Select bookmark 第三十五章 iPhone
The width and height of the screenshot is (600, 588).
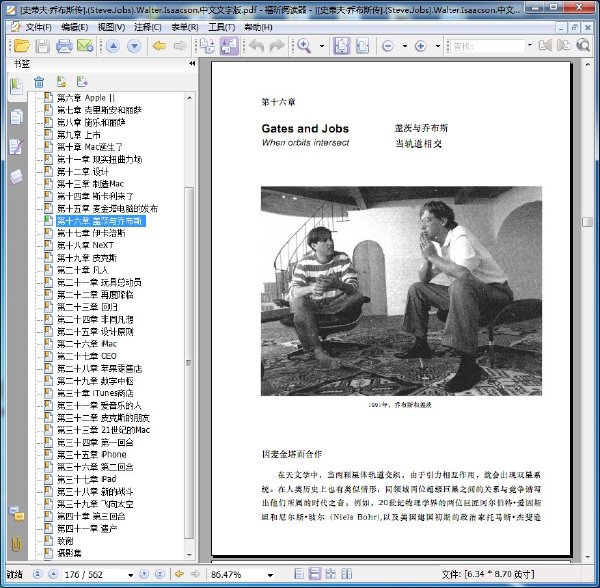pos(91,454)
